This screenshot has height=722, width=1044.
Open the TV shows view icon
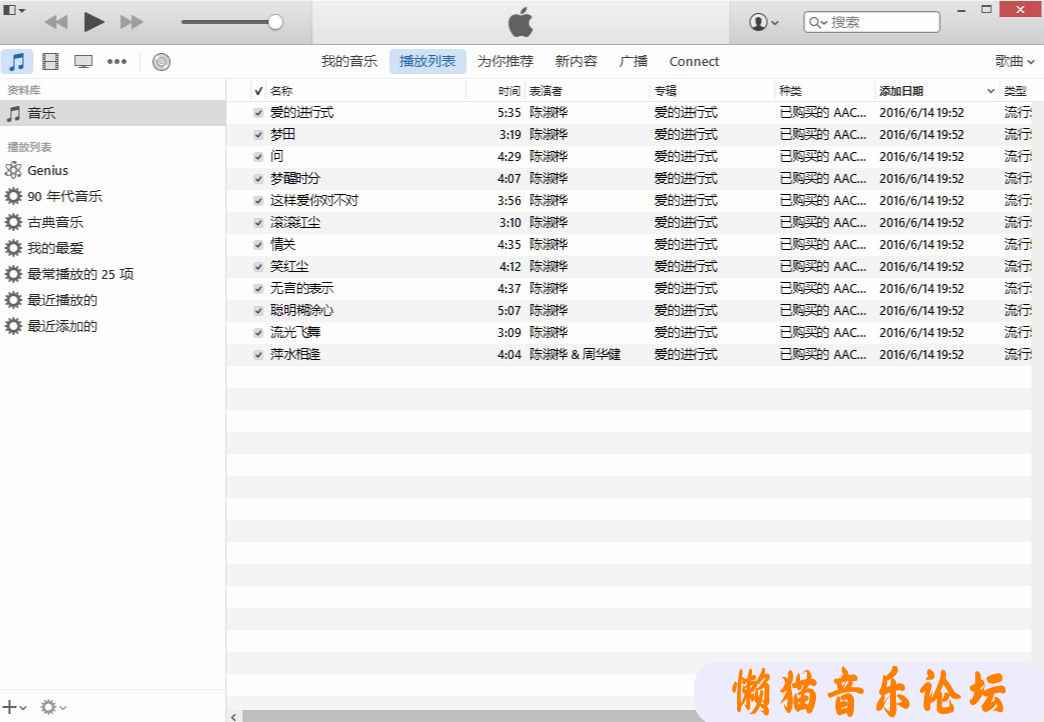83,62
